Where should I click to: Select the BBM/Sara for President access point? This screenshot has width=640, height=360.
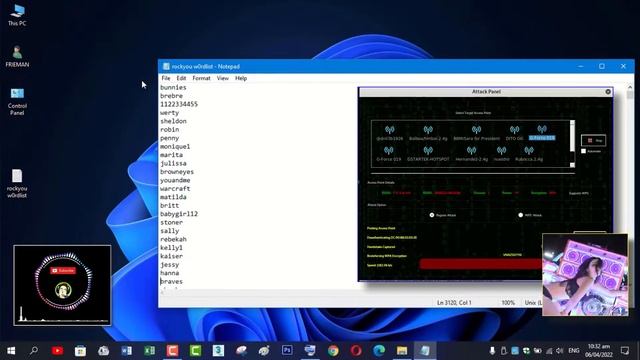[x=476, y=133]
